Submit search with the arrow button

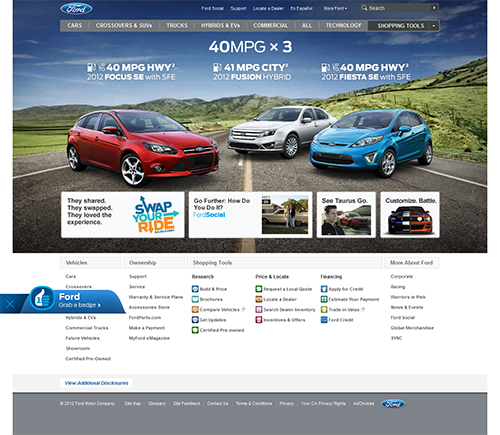click(x=434, y=8)
